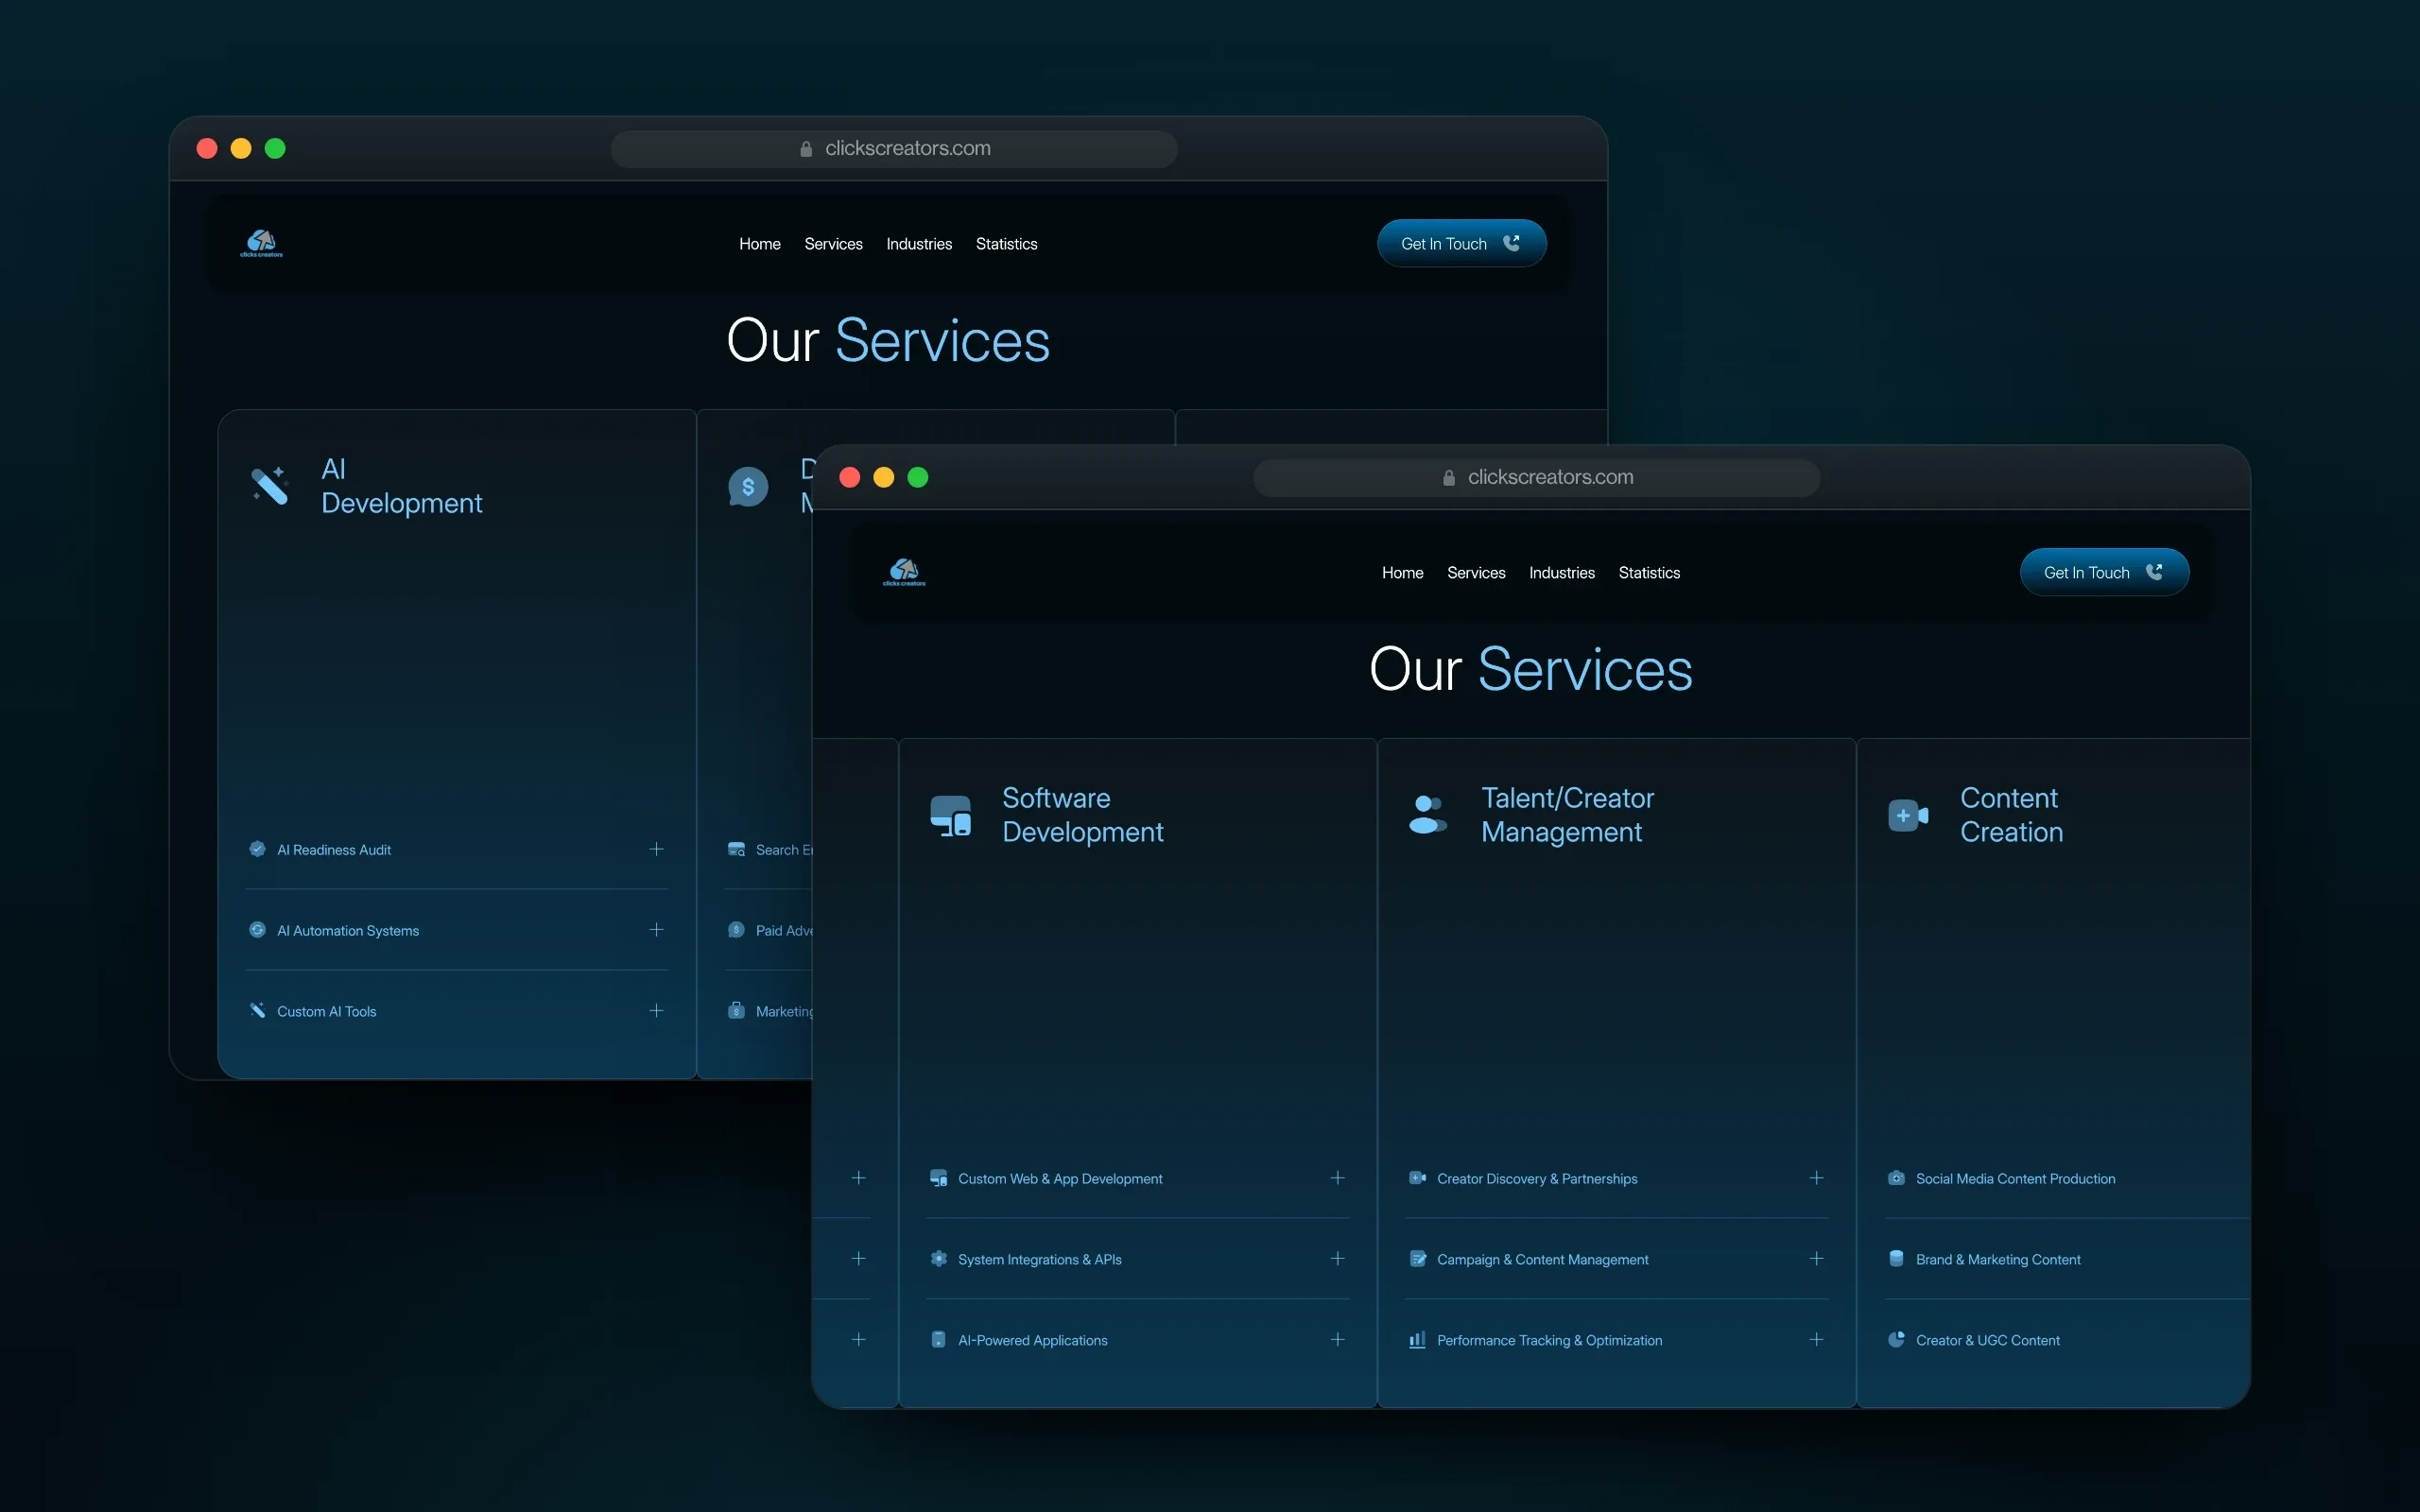Expand Campaign & Content Management plus
2420x1512 pixels.
[1816, 1259]
